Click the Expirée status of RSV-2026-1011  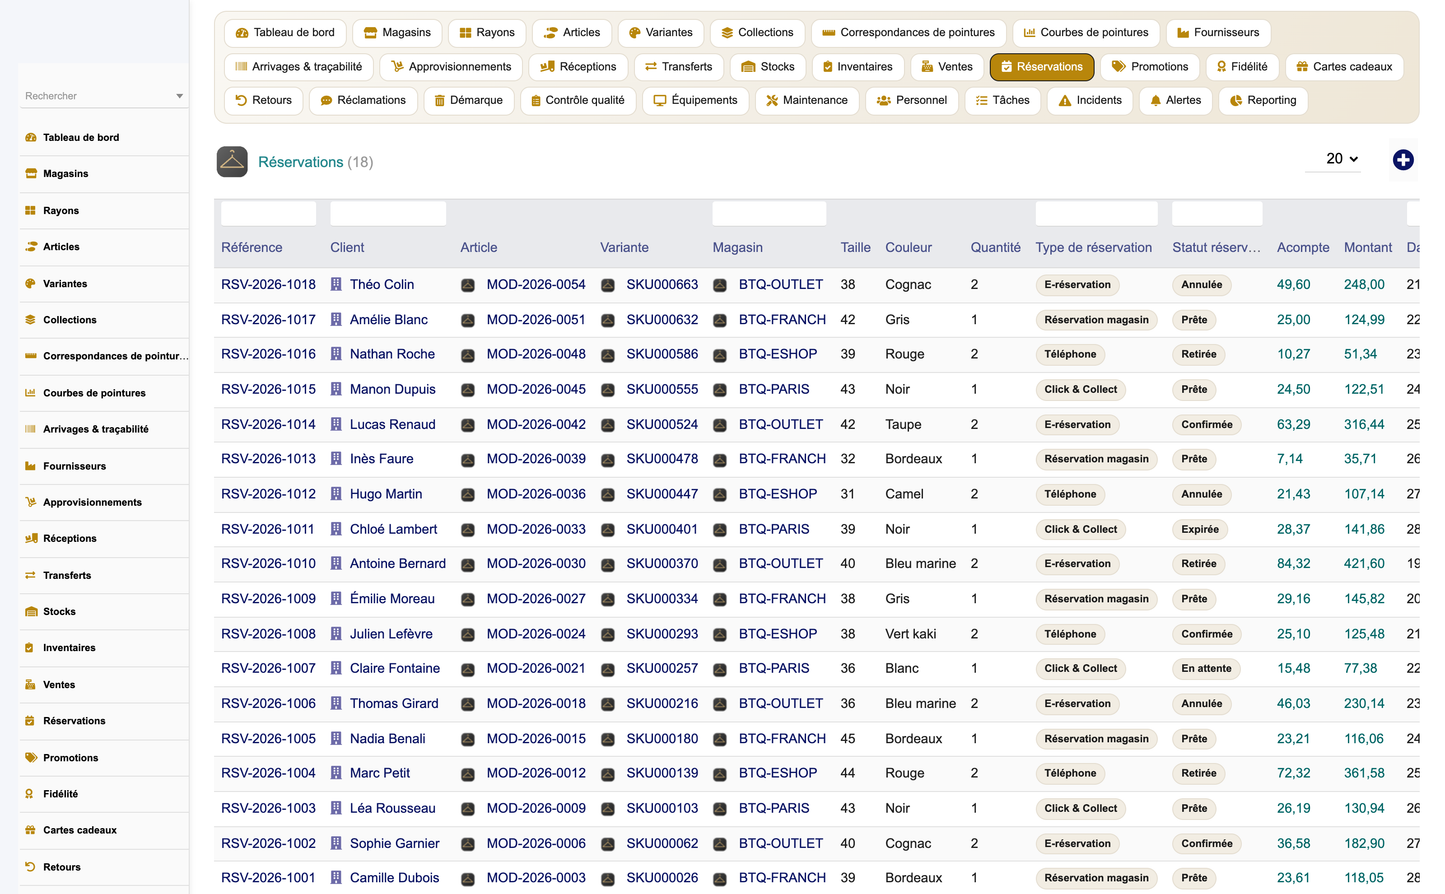click(x=1200, y=530)
